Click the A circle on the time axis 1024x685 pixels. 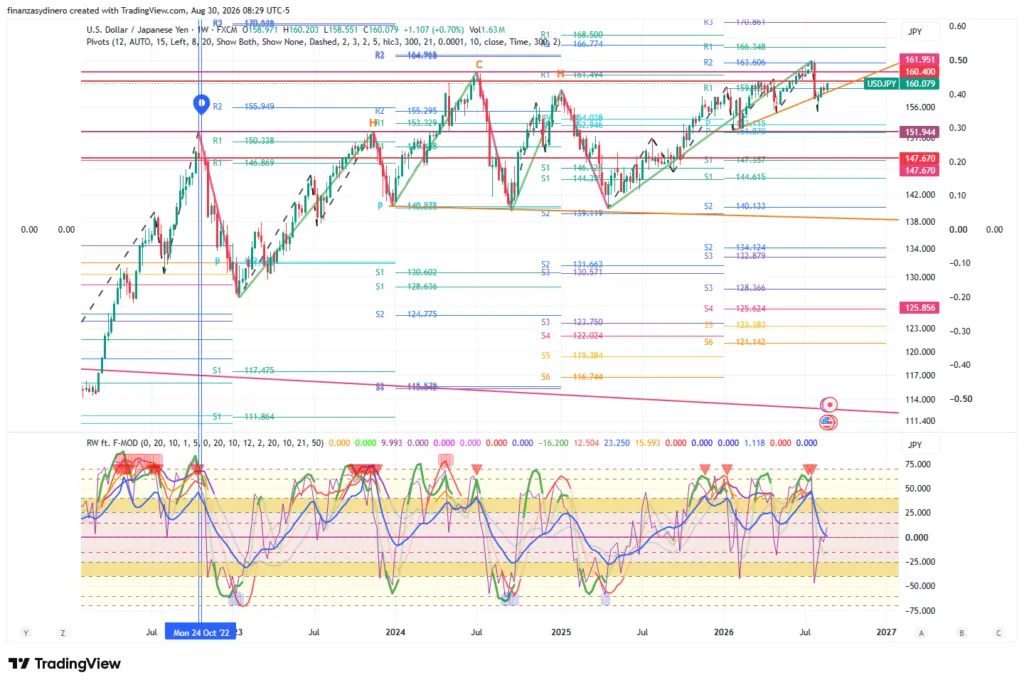pyautogui.click(x=921, y=632)
